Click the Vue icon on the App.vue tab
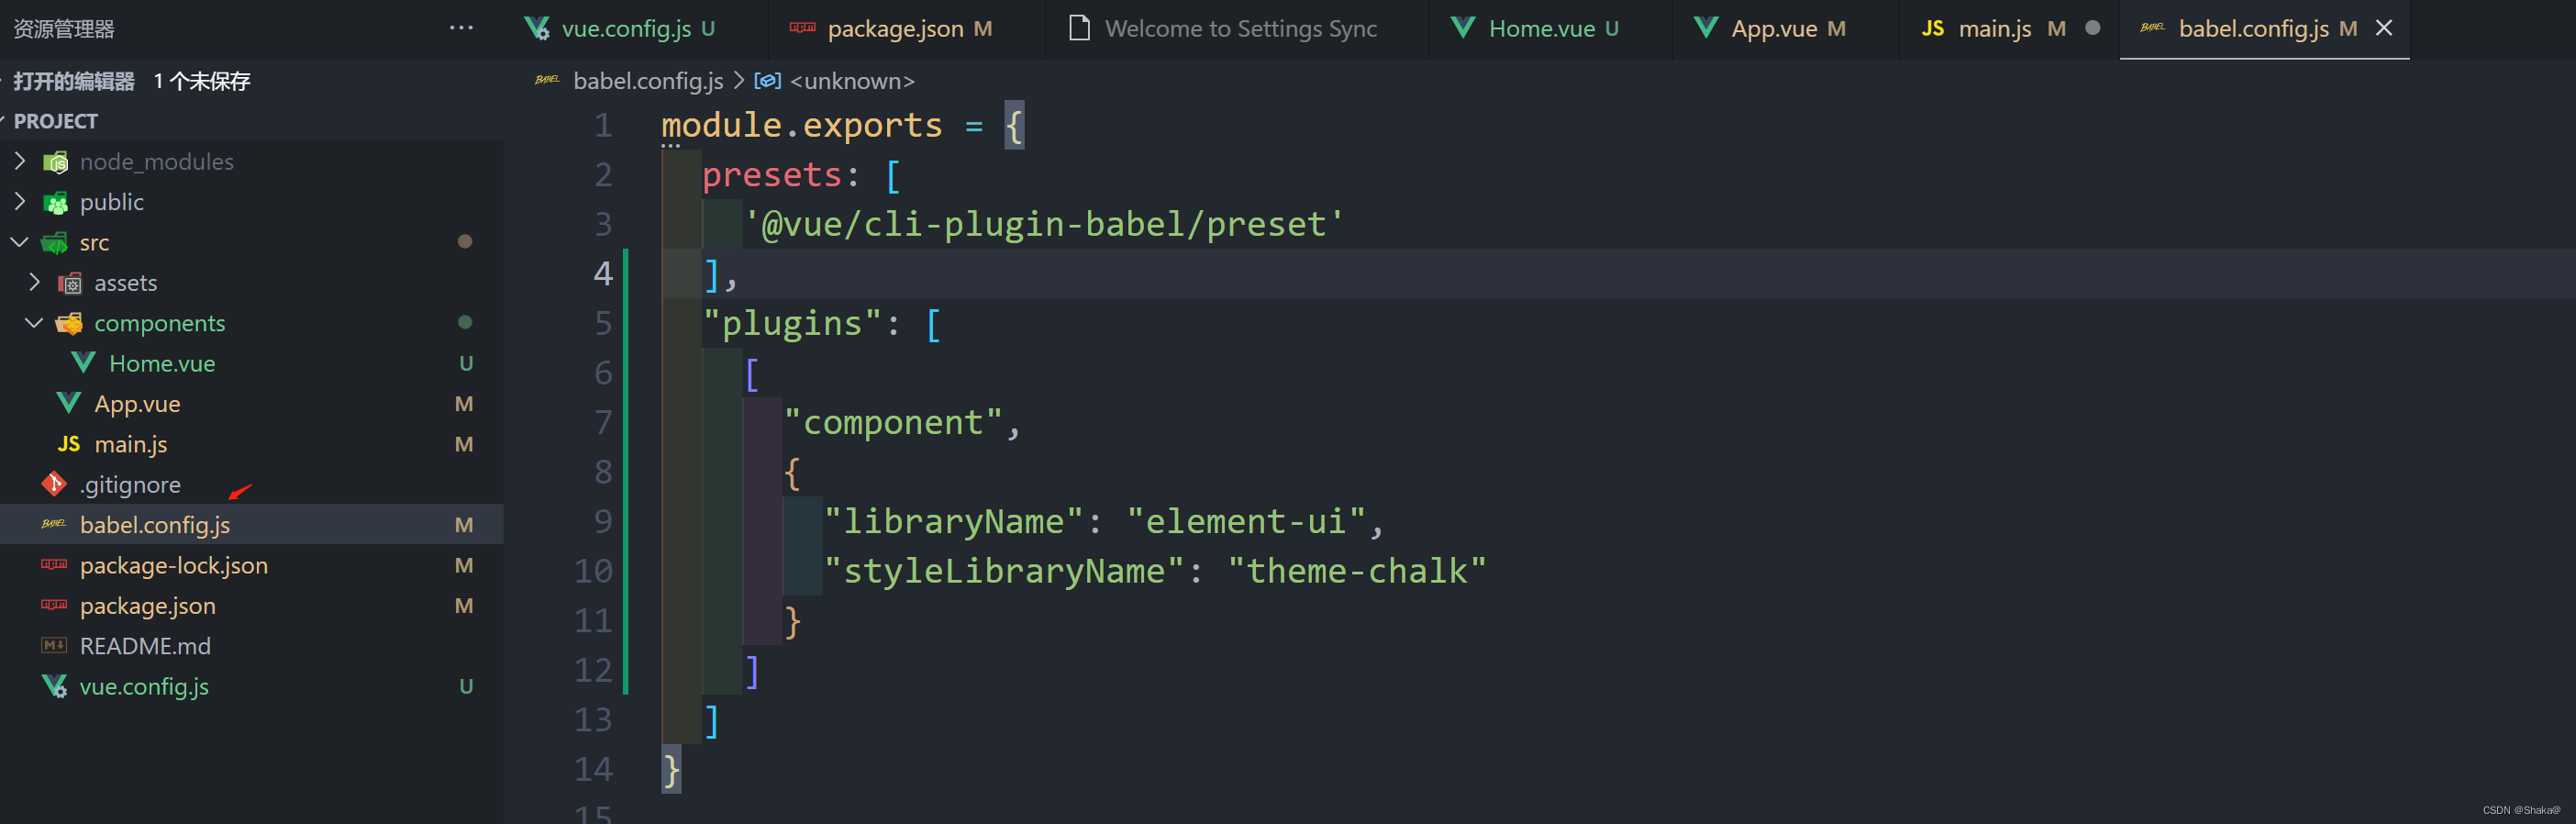Image resolution: width=2576 pixels, height=824 pixels. tap(1706, 28)
